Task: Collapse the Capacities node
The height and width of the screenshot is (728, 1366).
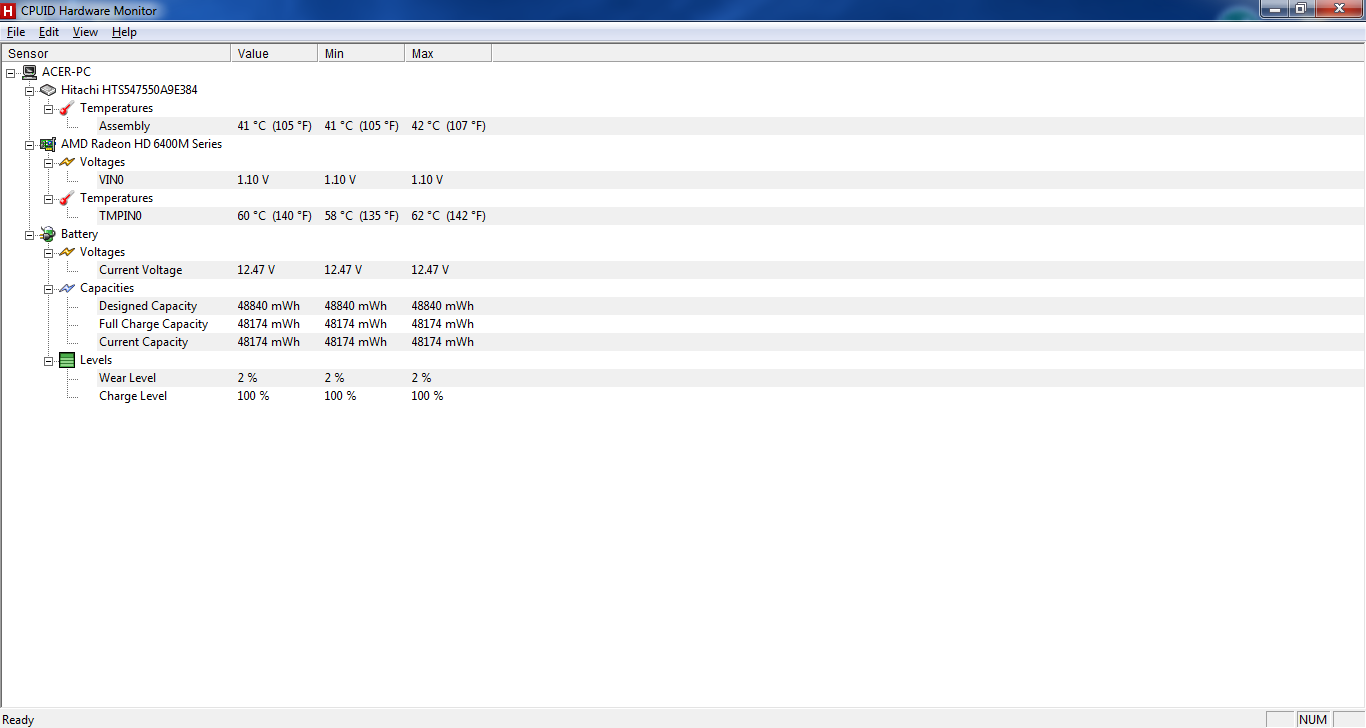Action: 48,288
